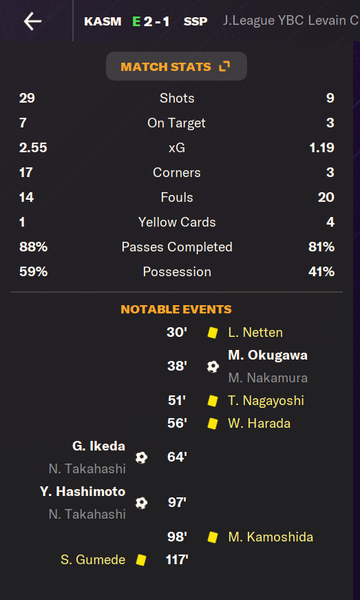Open Y. Hashimoto's player profile

[x=83, y=492]
